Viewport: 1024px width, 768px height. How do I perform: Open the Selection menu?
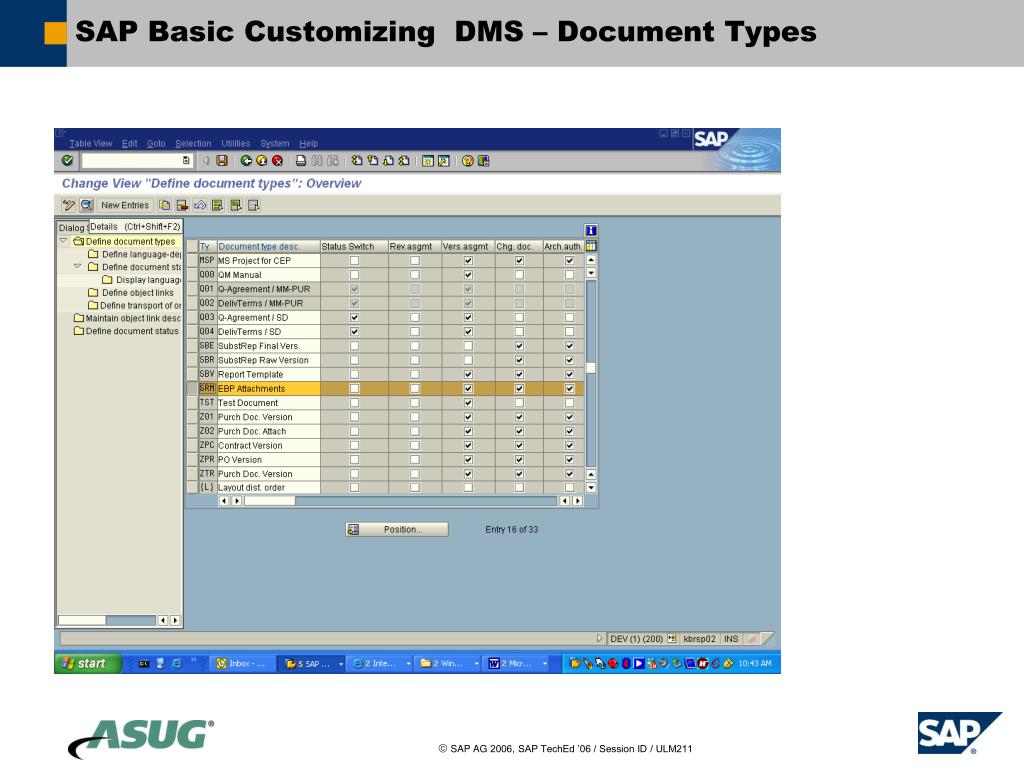pos(193,144)
